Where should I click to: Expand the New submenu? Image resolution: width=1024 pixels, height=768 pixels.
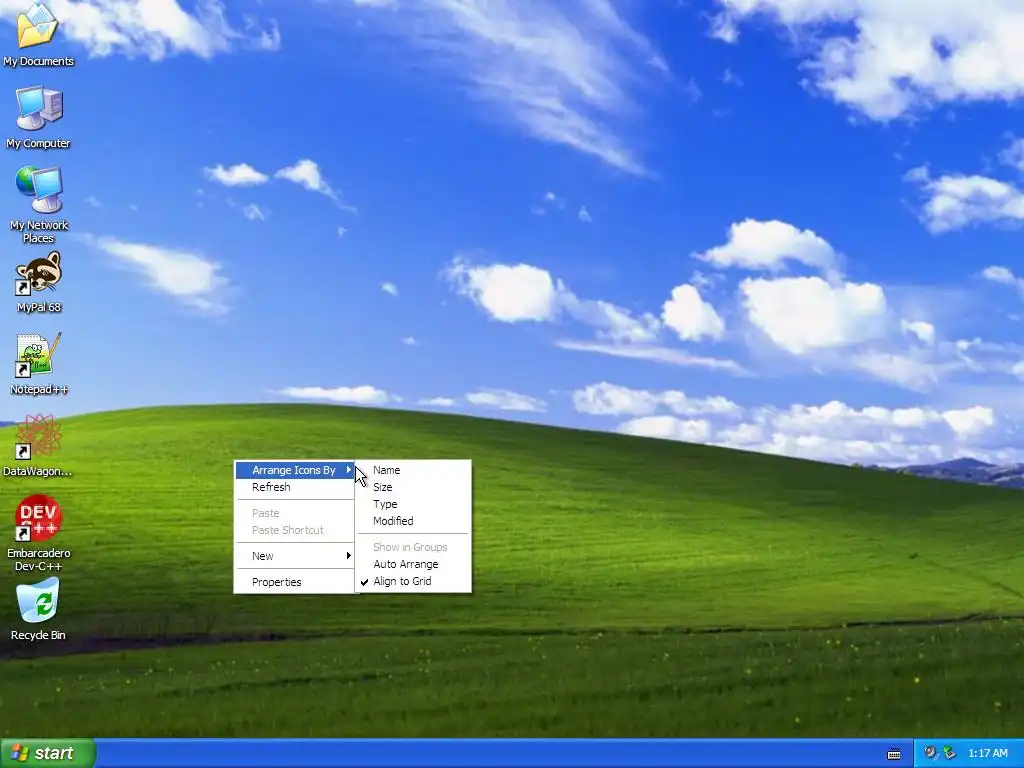(x=295, y=556)
